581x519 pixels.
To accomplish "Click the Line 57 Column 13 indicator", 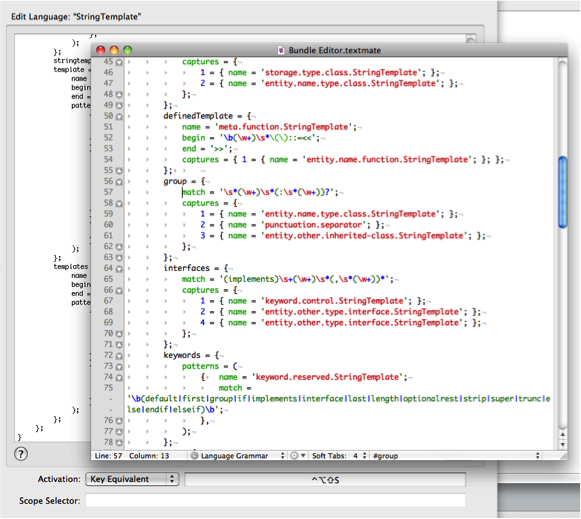I will (x=132, y=456).
